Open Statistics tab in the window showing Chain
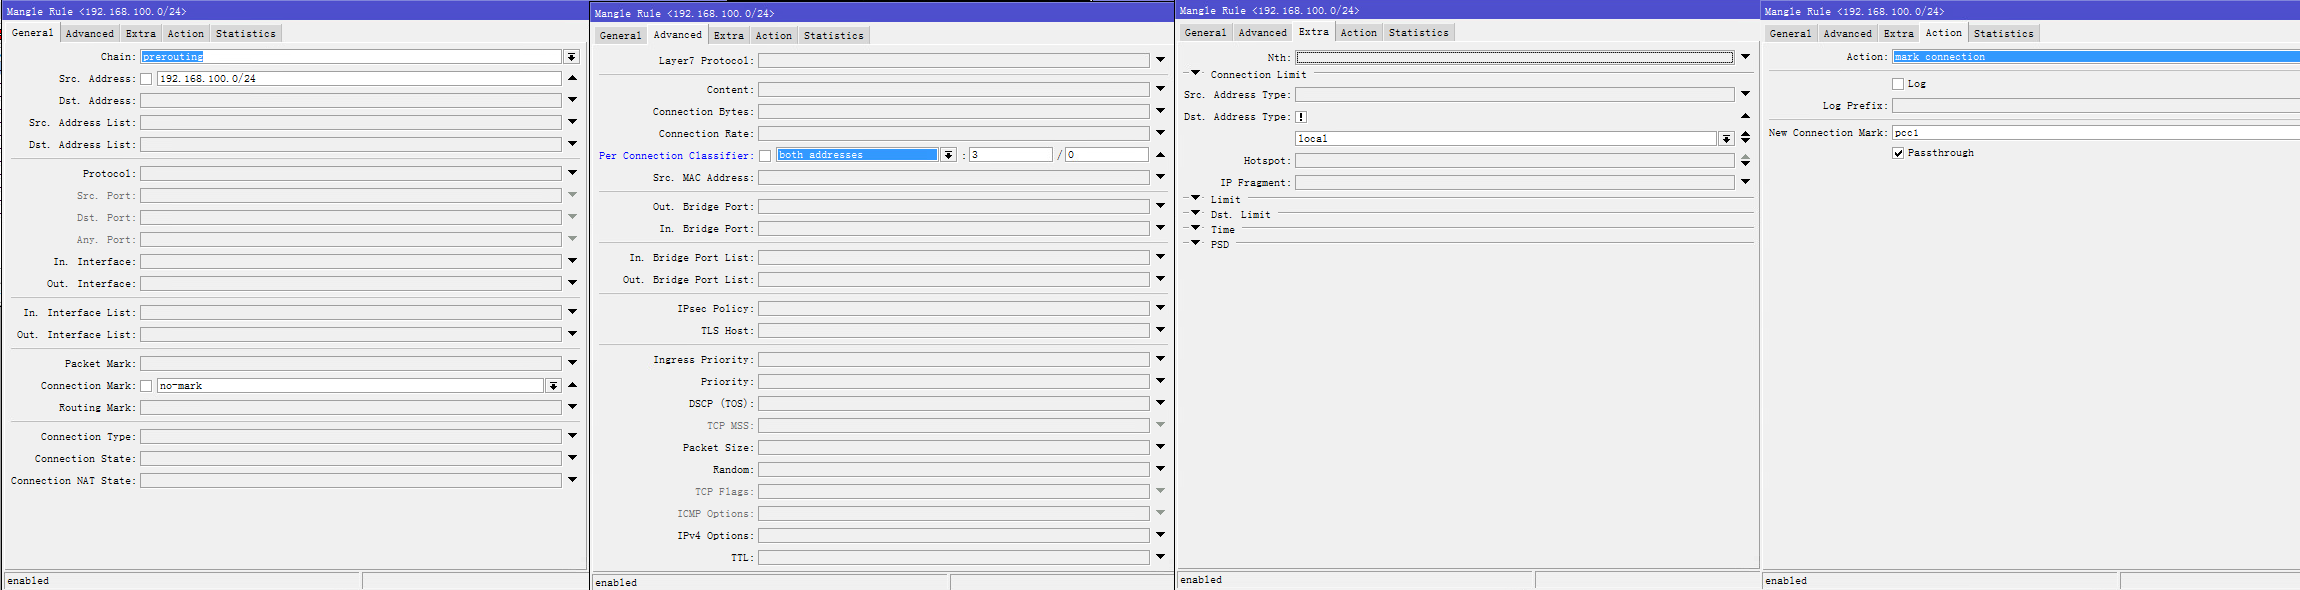 [245, 34]
